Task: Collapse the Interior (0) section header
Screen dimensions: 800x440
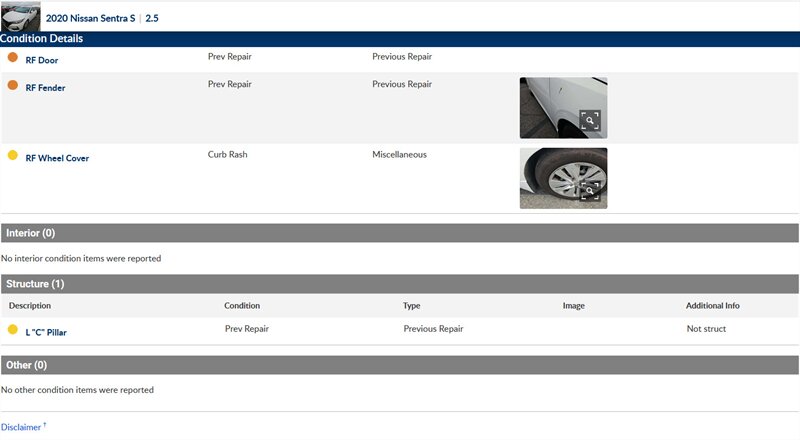Action: tap(400, 233)
